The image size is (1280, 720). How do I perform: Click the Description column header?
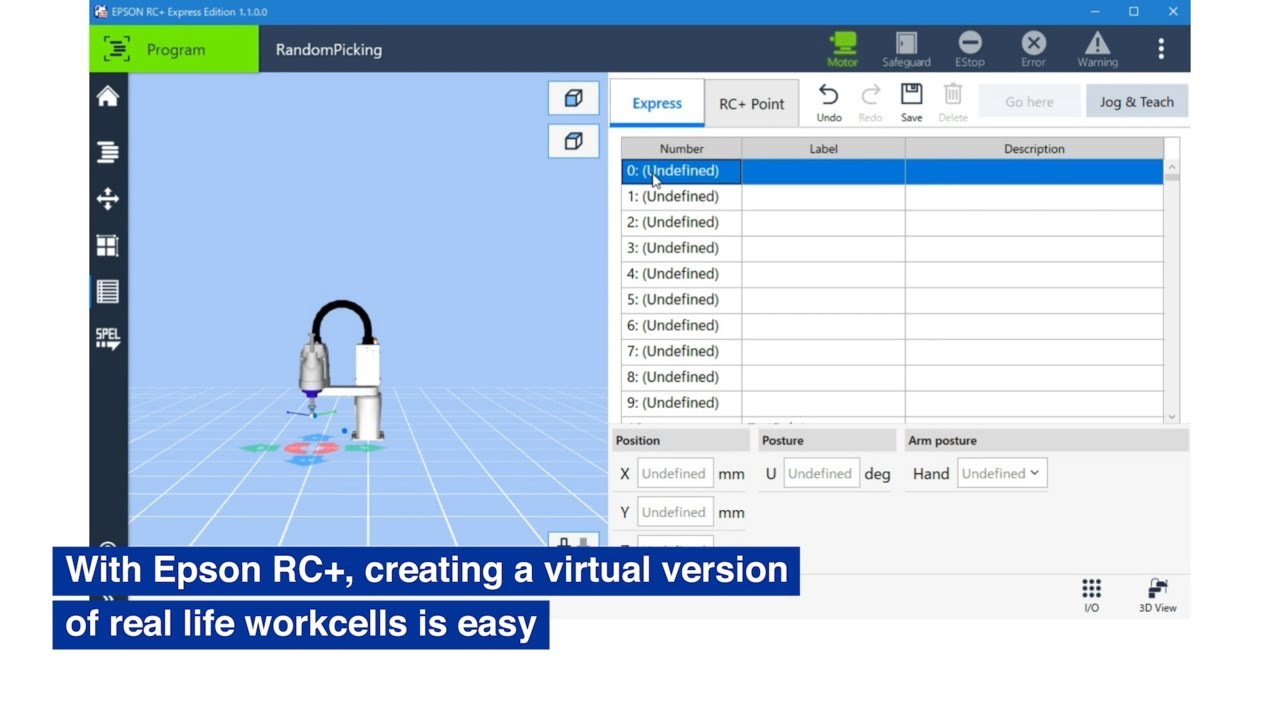point(1034,148)
